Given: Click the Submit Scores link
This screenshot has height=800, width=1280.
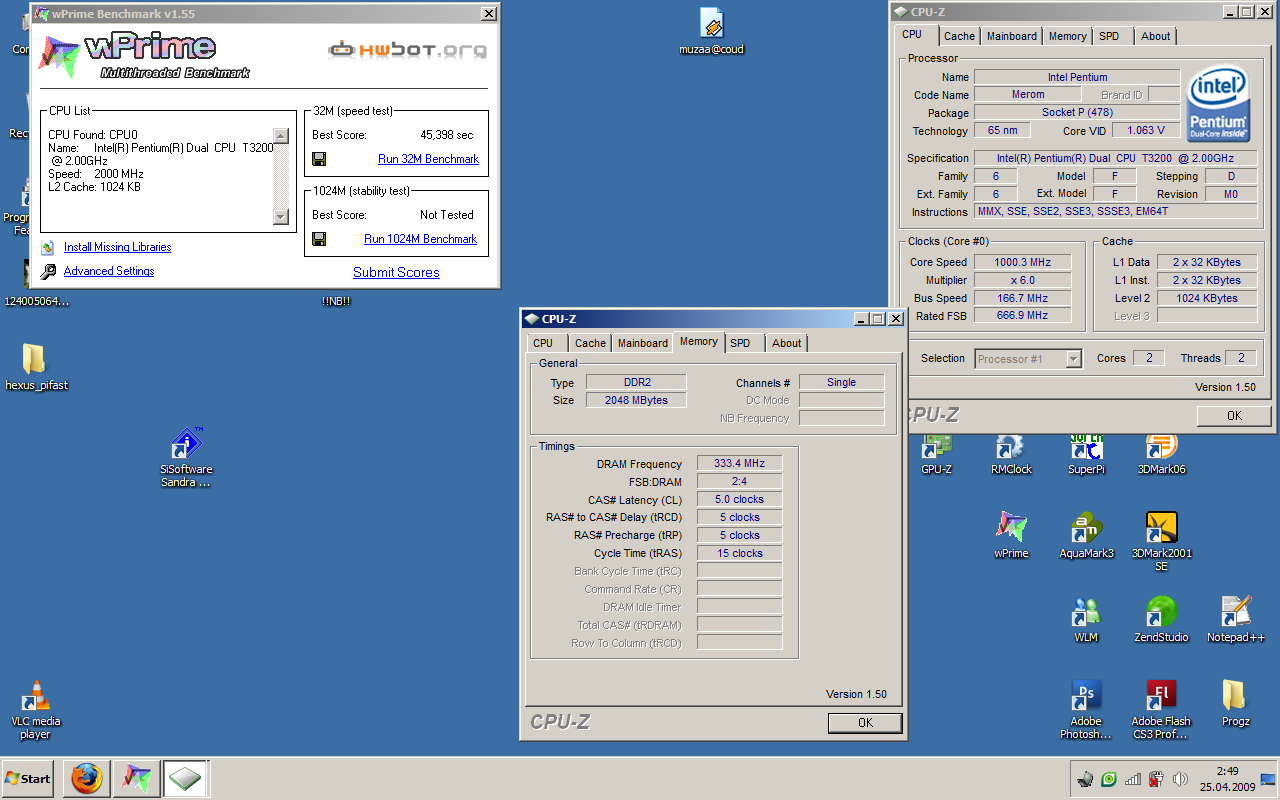Looking at the screenshot, I should tap(396, 272).
